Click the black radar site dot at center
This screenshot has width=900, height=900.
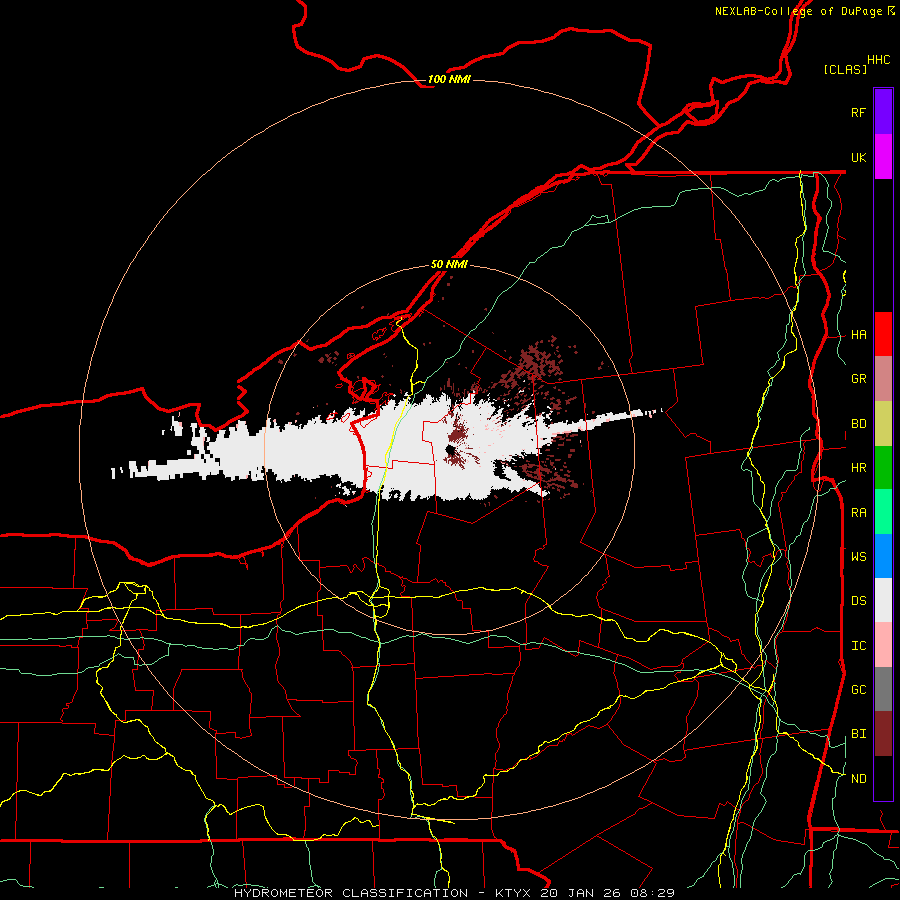tap(451, 449)
